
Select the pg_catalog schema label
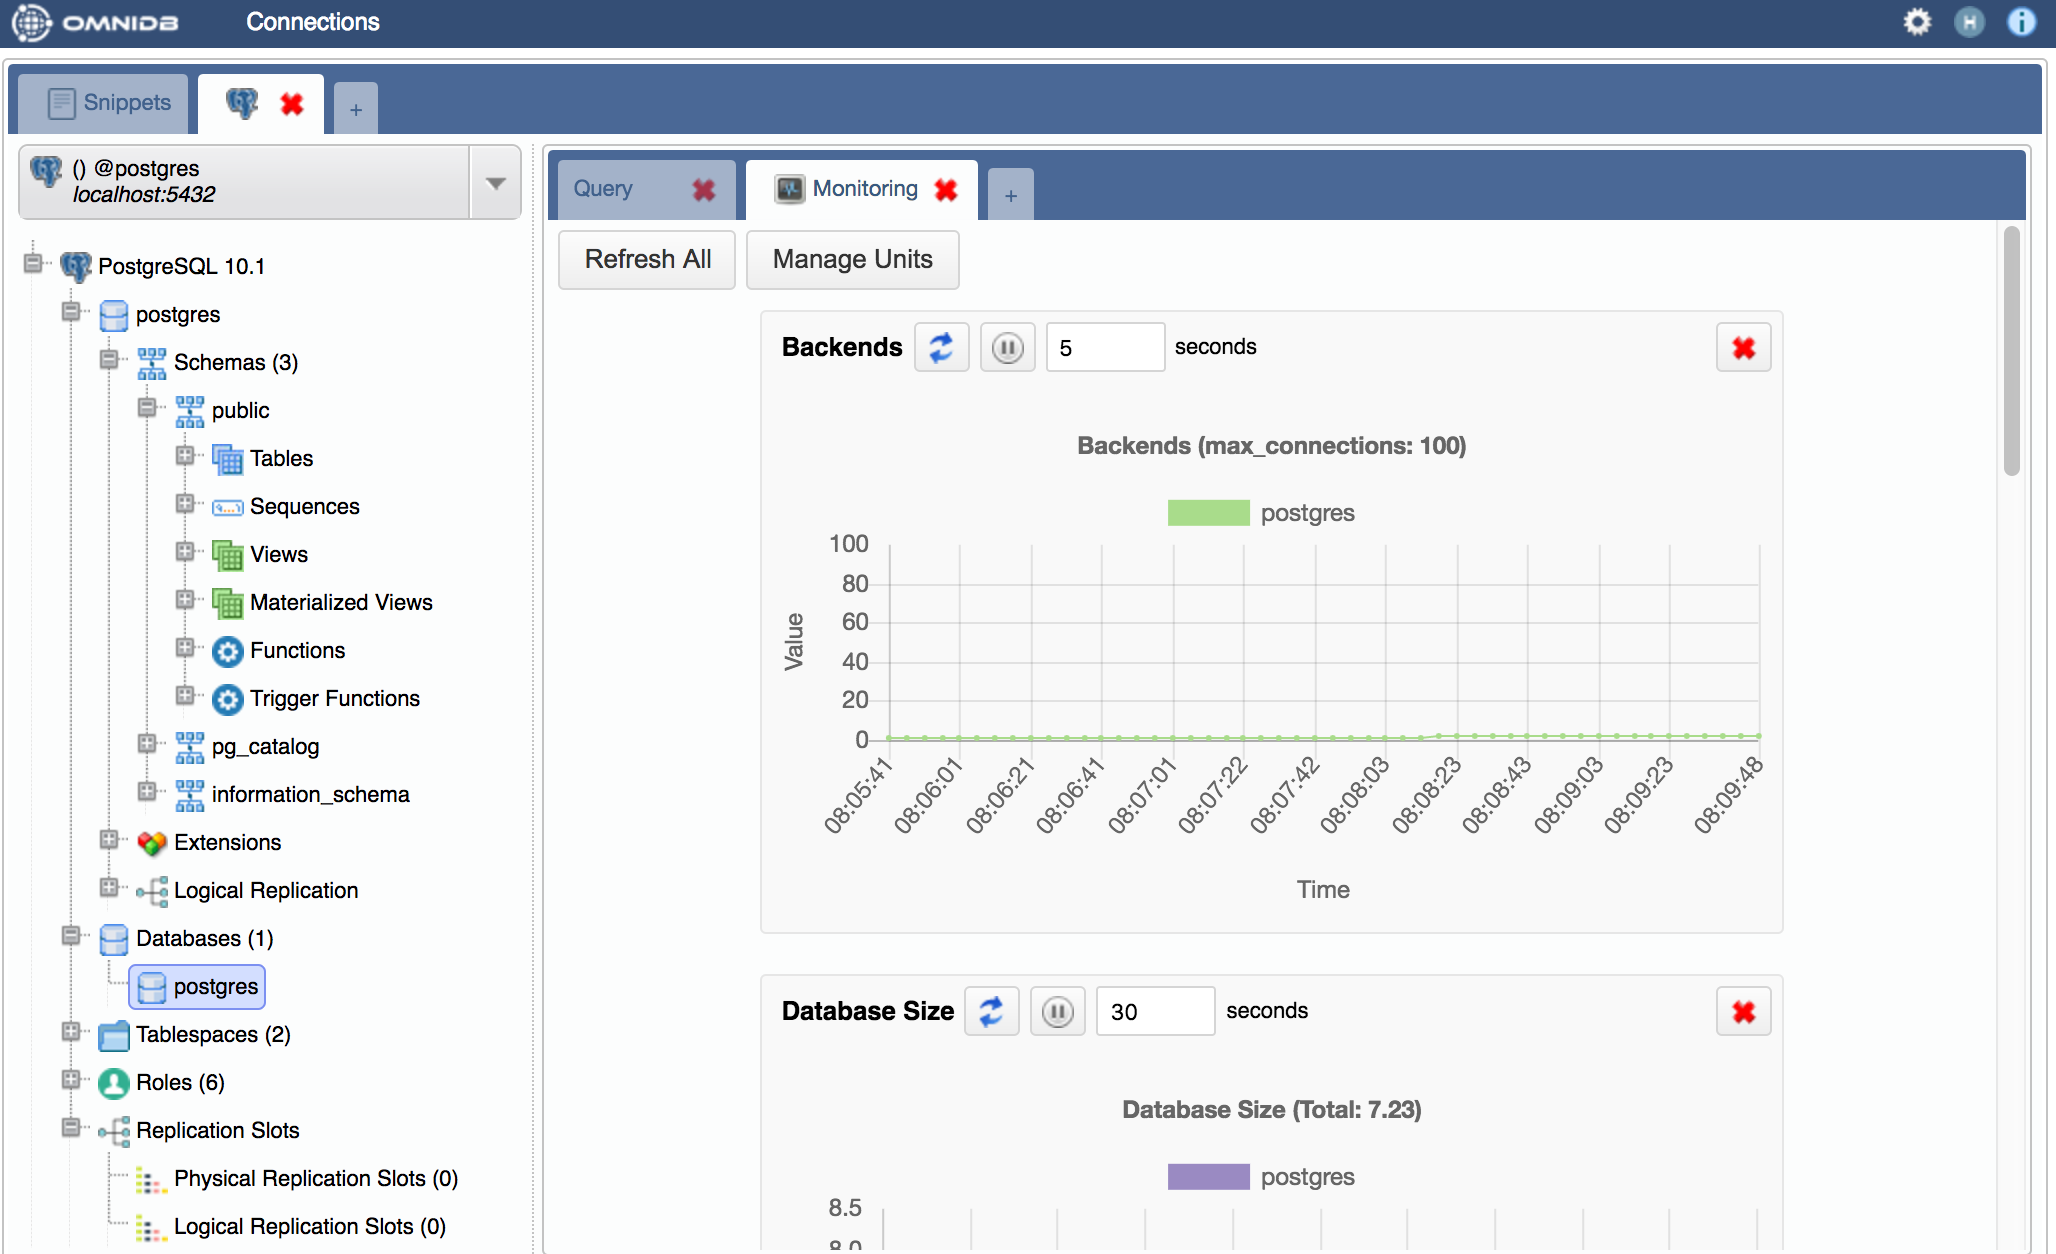pos(265,747)
